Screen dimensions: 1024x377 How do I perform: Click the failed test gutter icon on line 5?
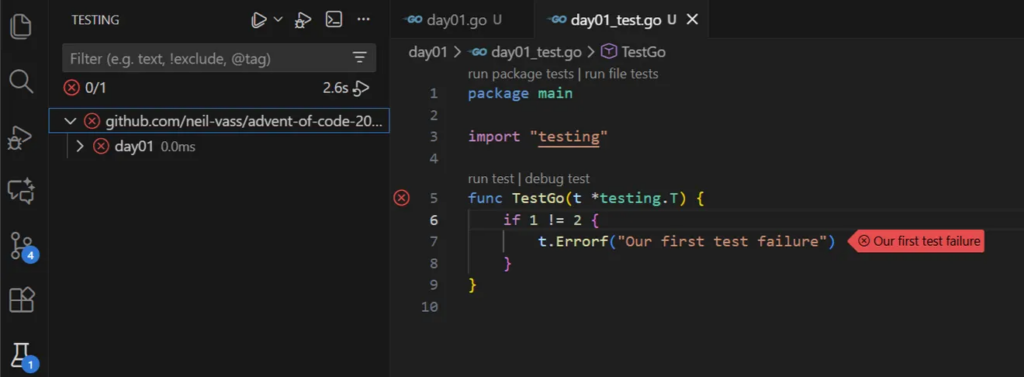(401, 197)
